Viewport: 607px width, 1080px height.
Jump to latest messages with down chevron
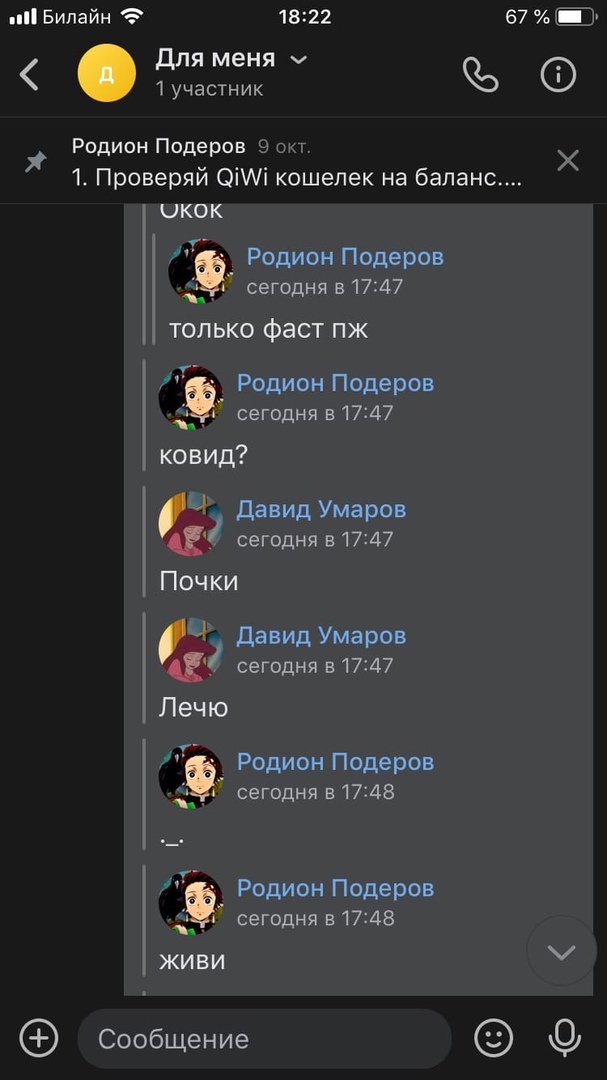click(562, 952)
